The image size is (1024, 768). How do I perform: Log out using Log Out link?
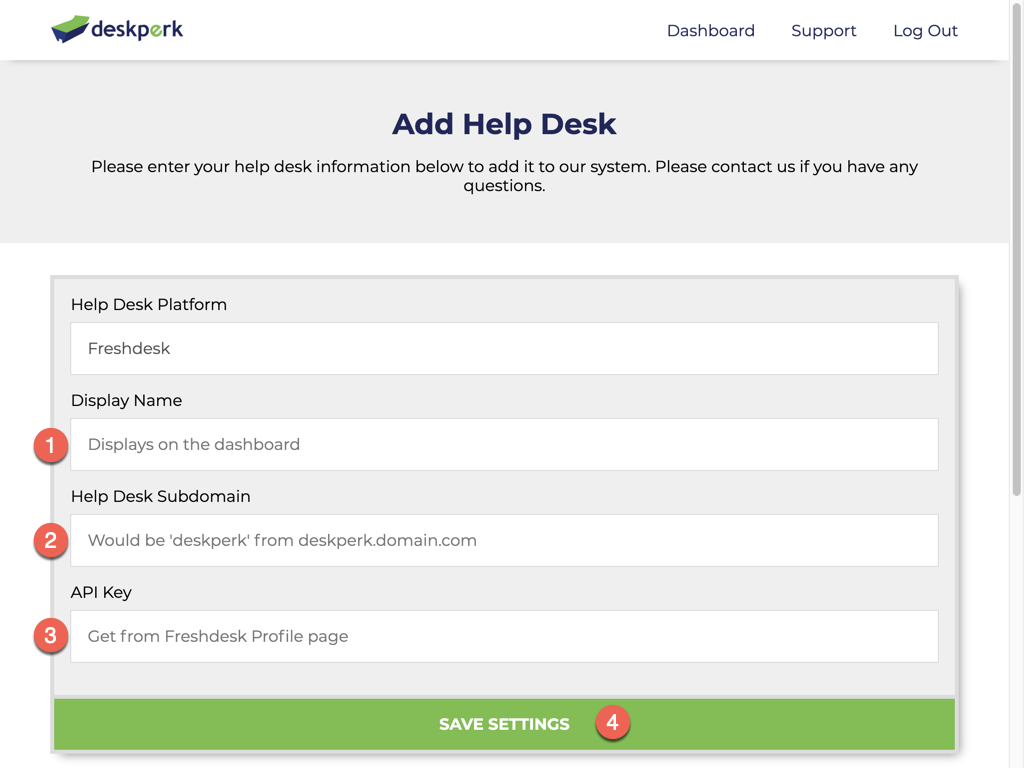click(x=925, y=31)
